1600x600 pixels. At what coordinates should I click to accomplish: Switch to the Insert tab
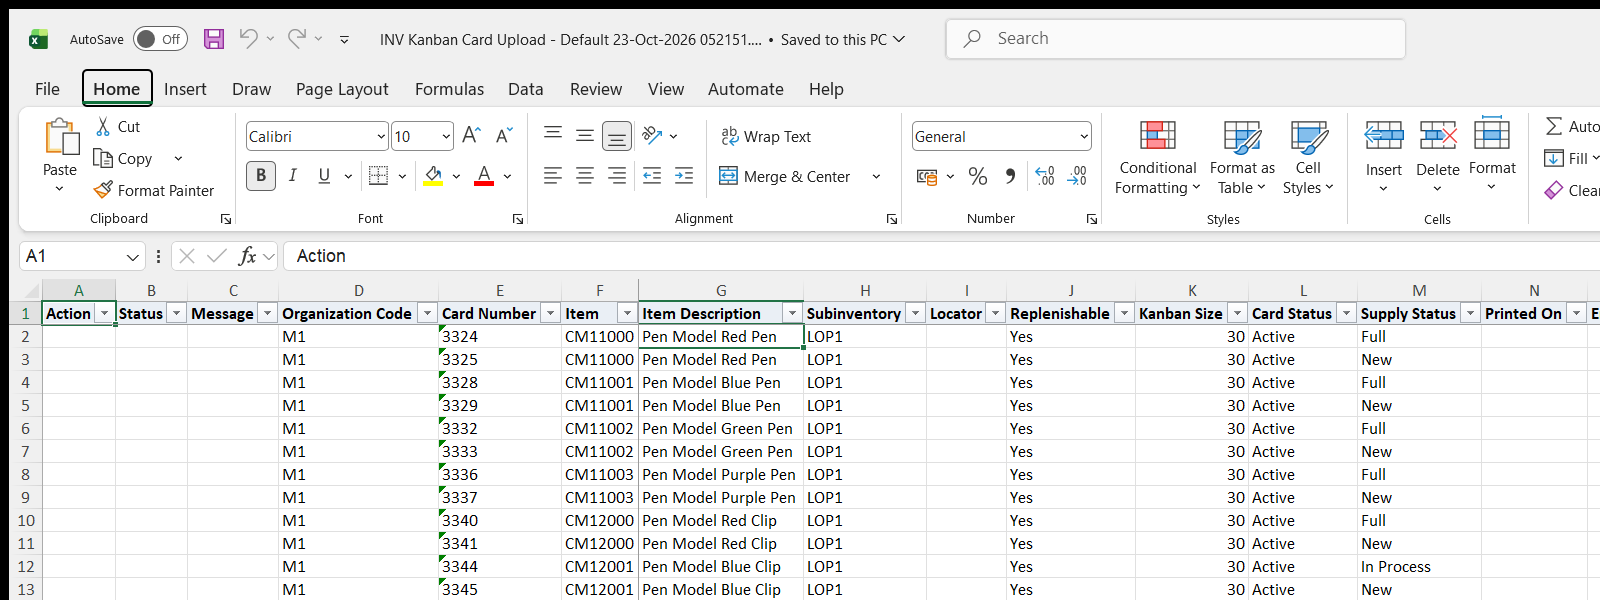(x=185, y=89)
